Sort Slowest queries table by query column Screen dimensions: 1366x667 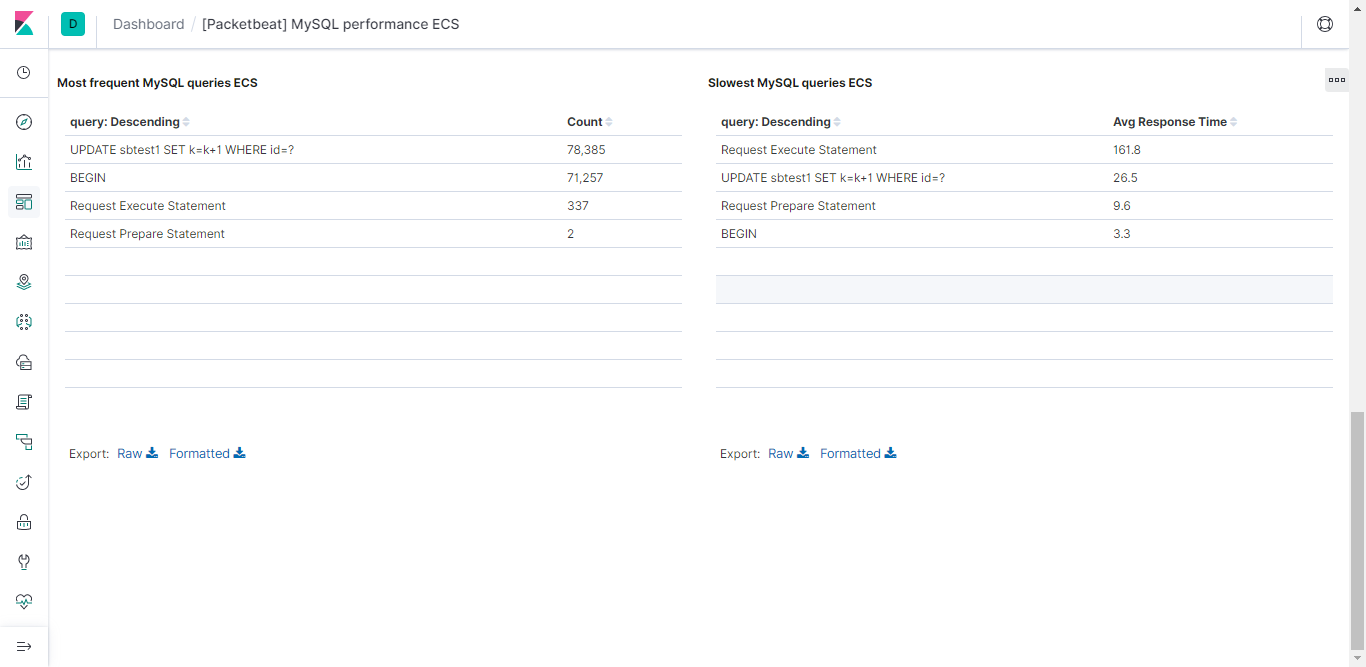780,122
